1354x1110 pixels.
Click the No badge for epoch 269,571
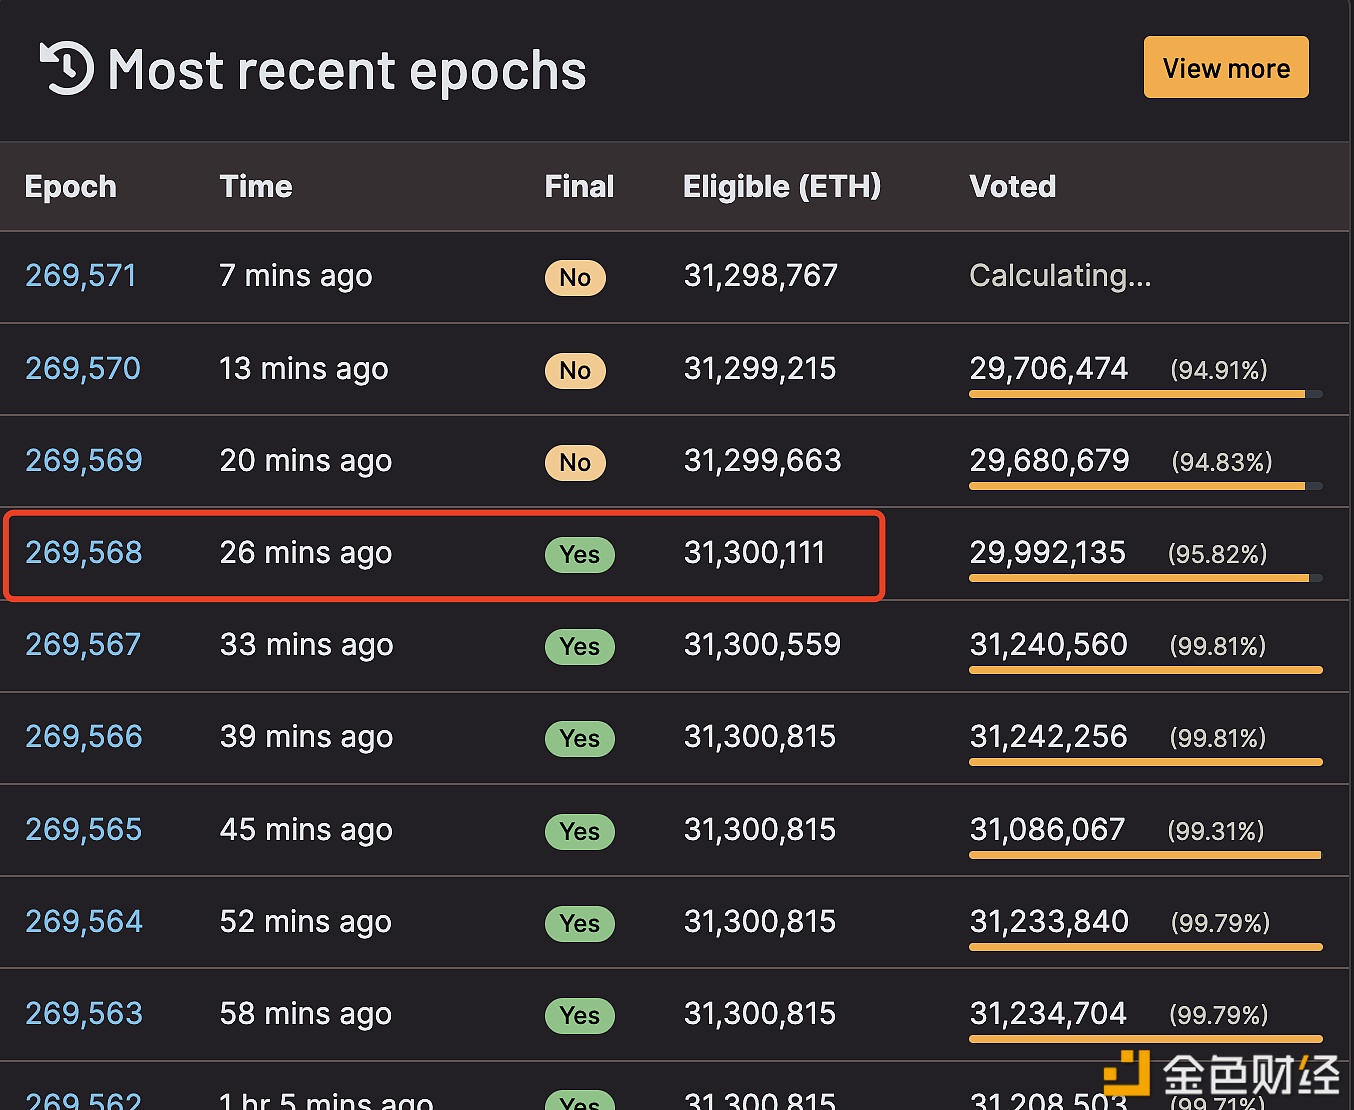tap(575, 278)
